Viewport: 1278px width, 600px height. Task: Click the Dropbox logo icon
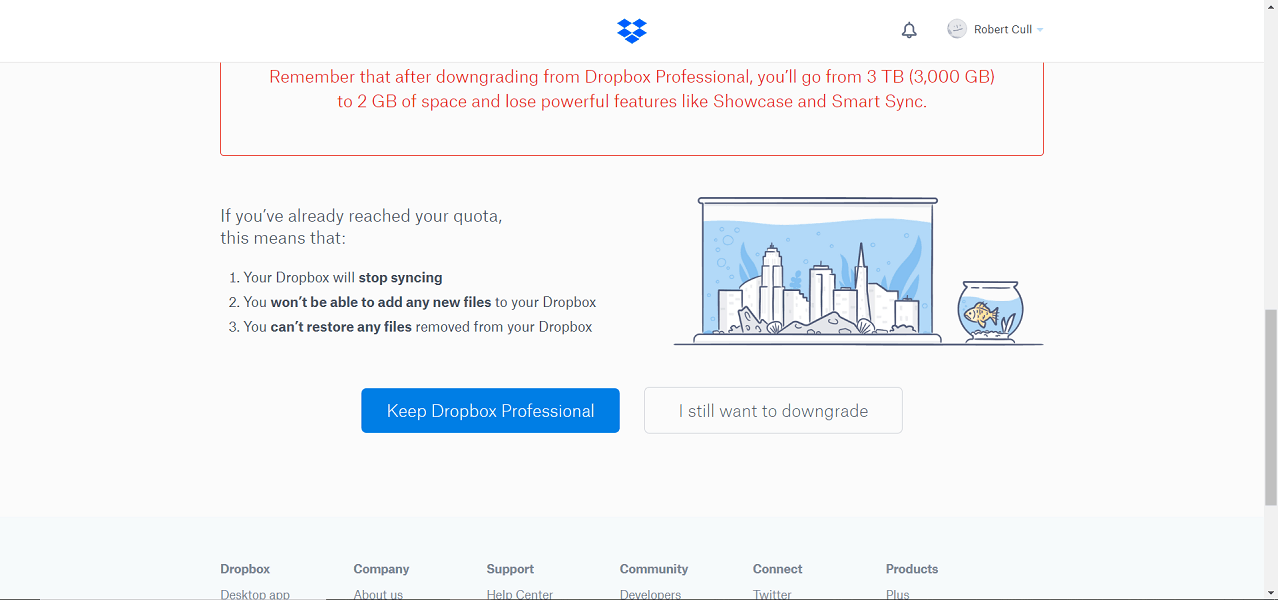coord(631,30)
